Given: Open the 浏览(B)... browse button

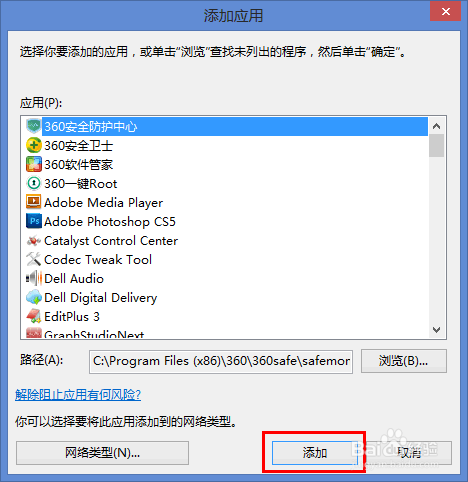Looking at the screenshot, I should click(x=404, y=361).
